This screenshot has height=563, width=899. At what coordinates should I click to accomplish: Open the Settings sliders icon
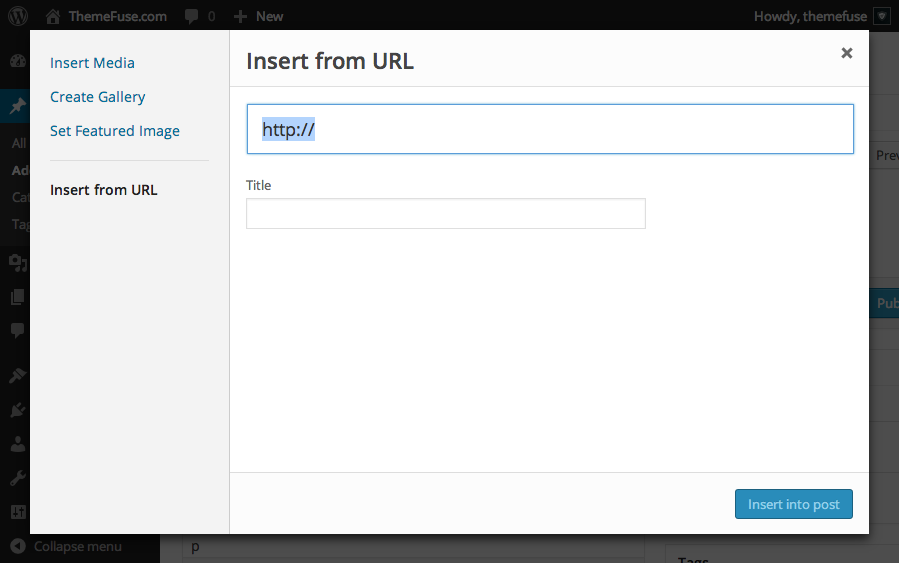point(18,512)
